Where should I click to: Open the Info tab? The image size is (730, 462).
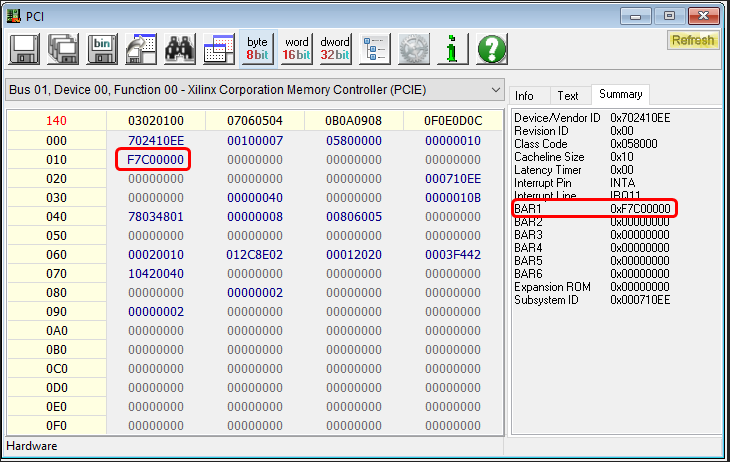[x=525, y=96]
